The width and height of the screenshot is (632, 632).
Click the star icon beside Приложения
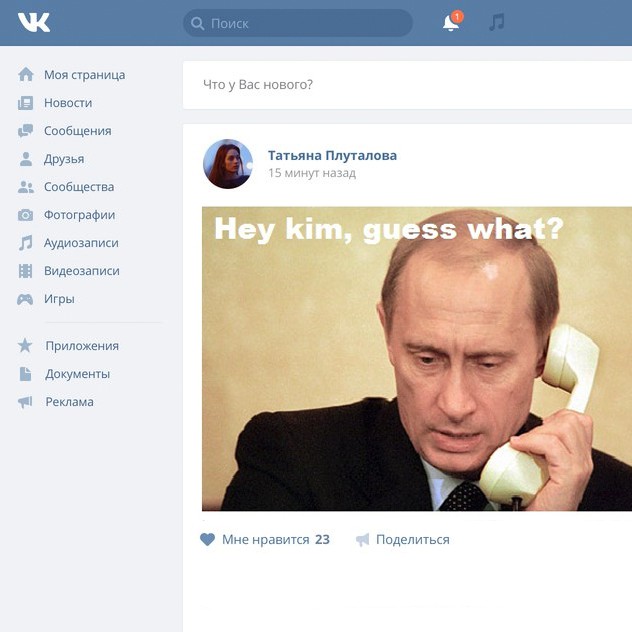(25, 345)
